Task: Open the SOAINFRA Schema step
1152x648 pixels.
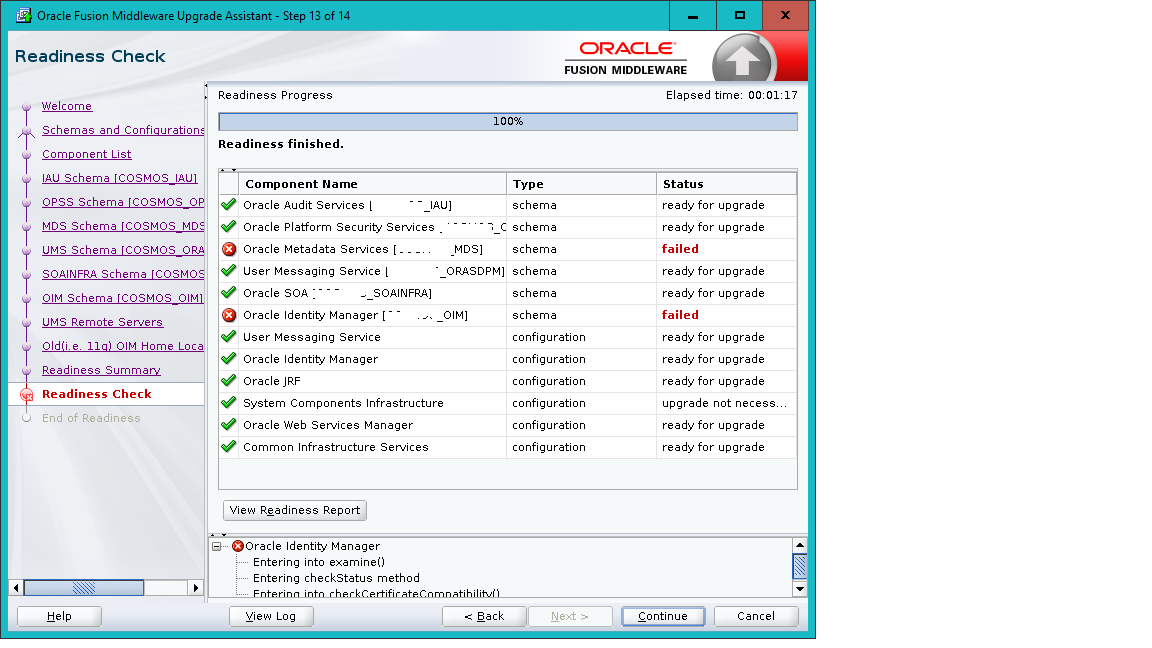Action: [x=123, y=274]
